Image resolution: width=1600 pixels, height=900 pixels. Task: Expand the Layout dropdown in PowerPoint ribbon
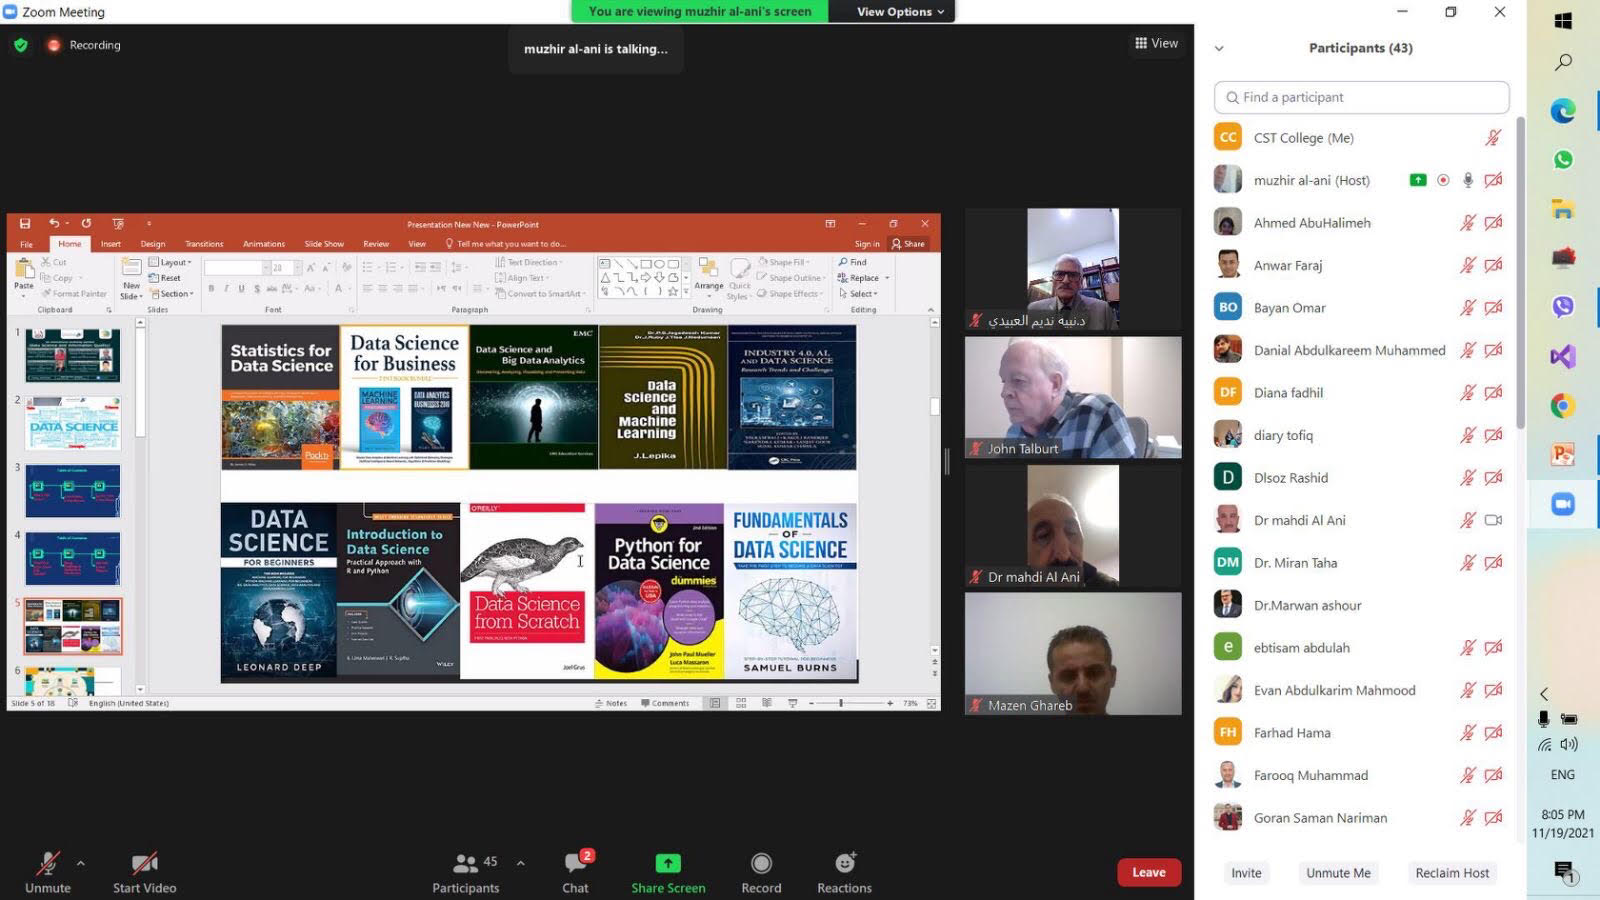coord(170,263)
